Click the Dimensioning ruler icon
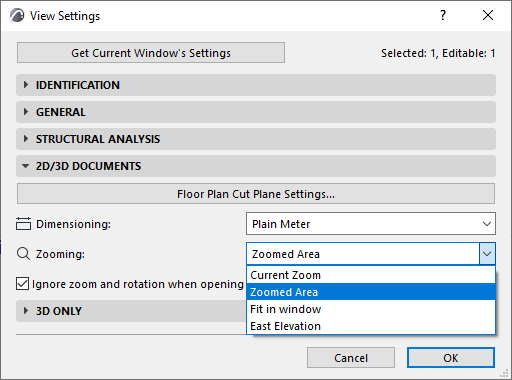 pyautogui.click(x=23, y=224)
